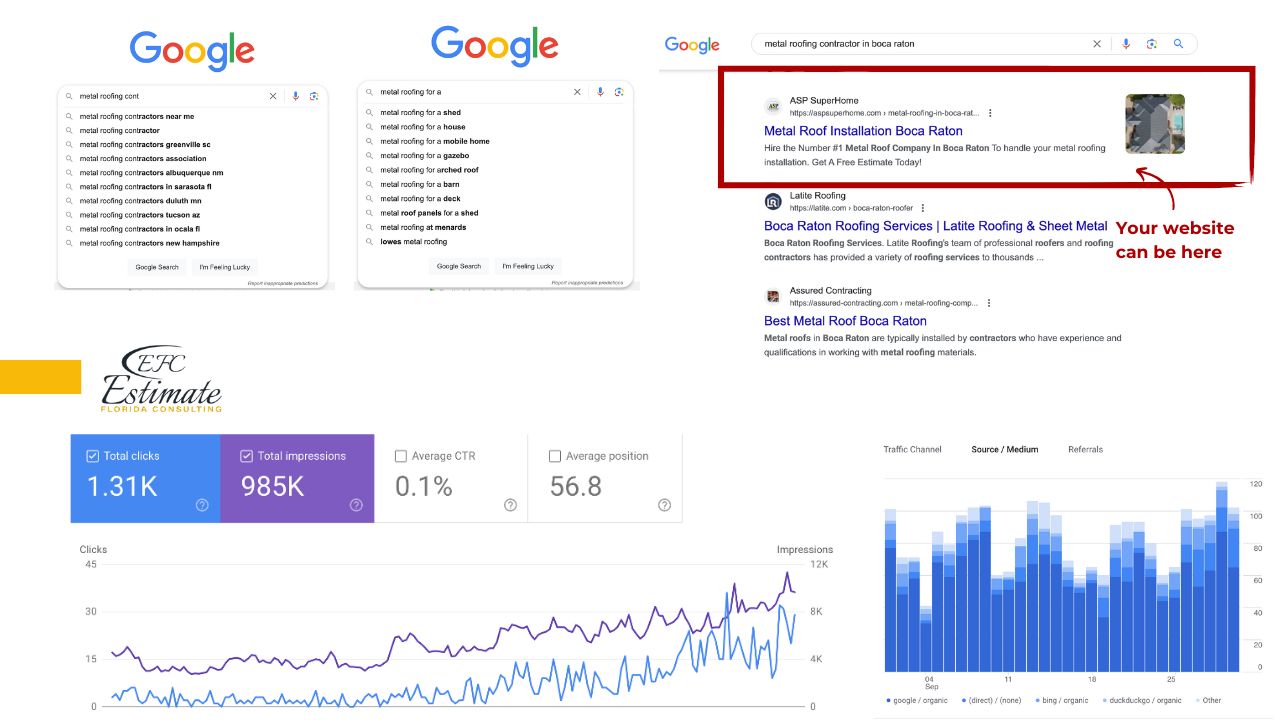Image resolution: width=1280 pixels, height=720 pixels.
Task: Click the Assured Contracting favicon
Action: (773, 296)
